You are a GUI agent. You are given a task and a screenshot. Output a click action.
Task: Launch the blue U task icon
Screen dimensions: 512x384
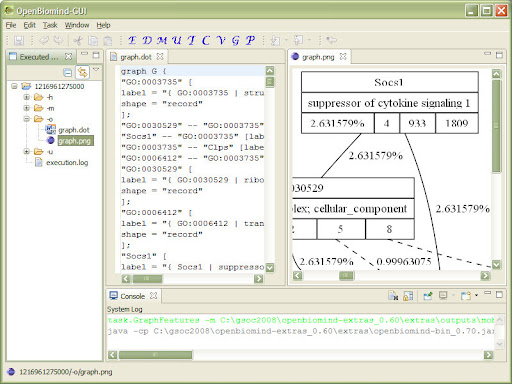pyautogui.click(x=177, y=40)
